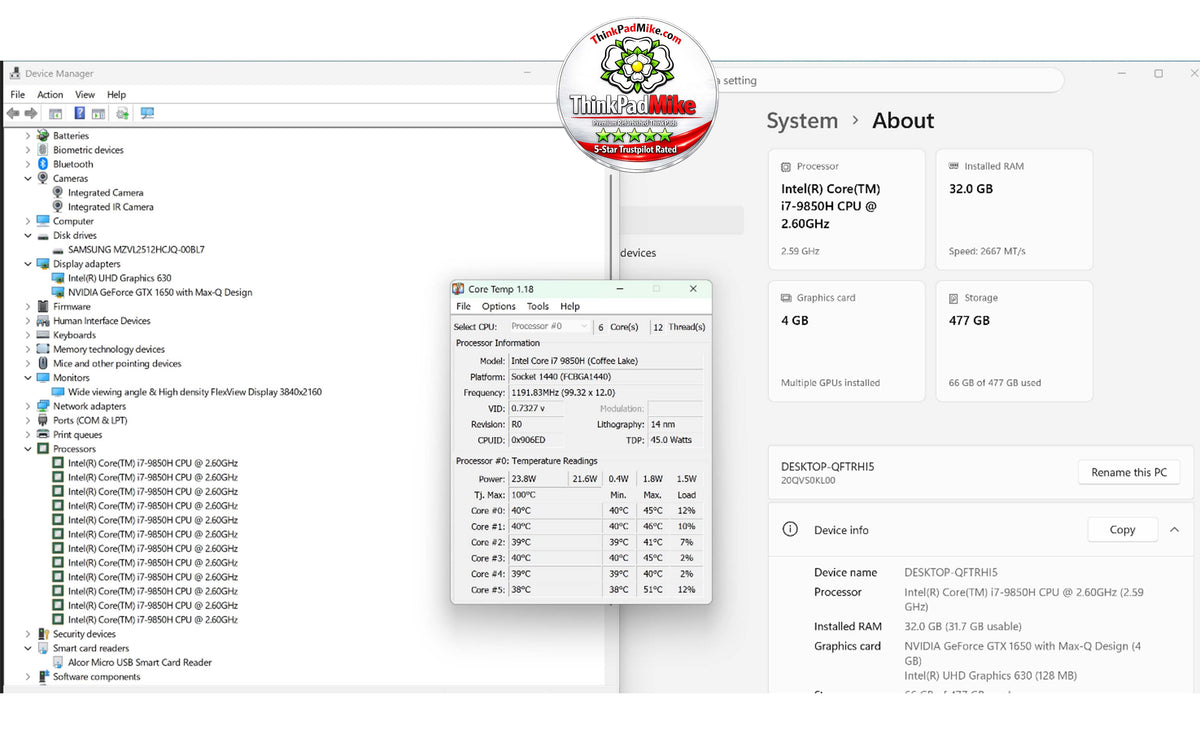
Task: Click the Forward arrow in Device Manager toolbar
Action: [x=29, y=114]
